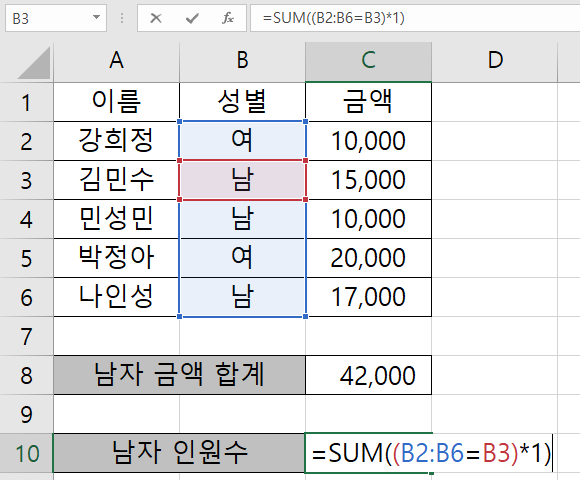Viewport: 580px width, 480px height.
Task: Click empty cell D1
Action: [495, 102]
